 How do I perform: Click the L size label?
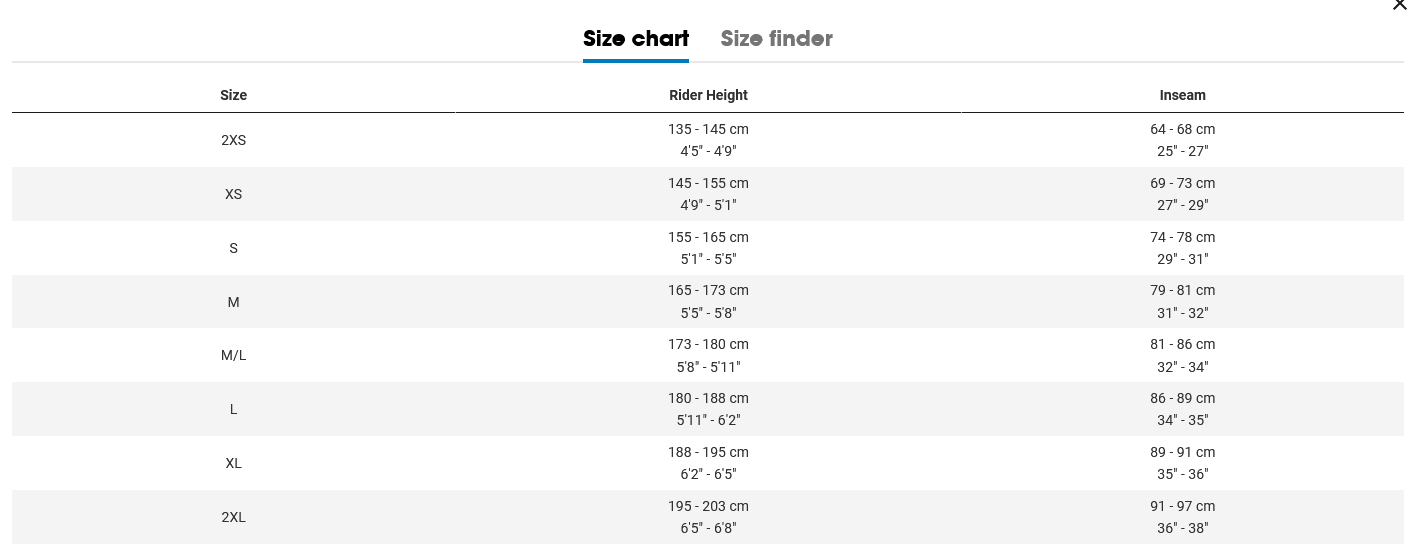tap(233, 409)
